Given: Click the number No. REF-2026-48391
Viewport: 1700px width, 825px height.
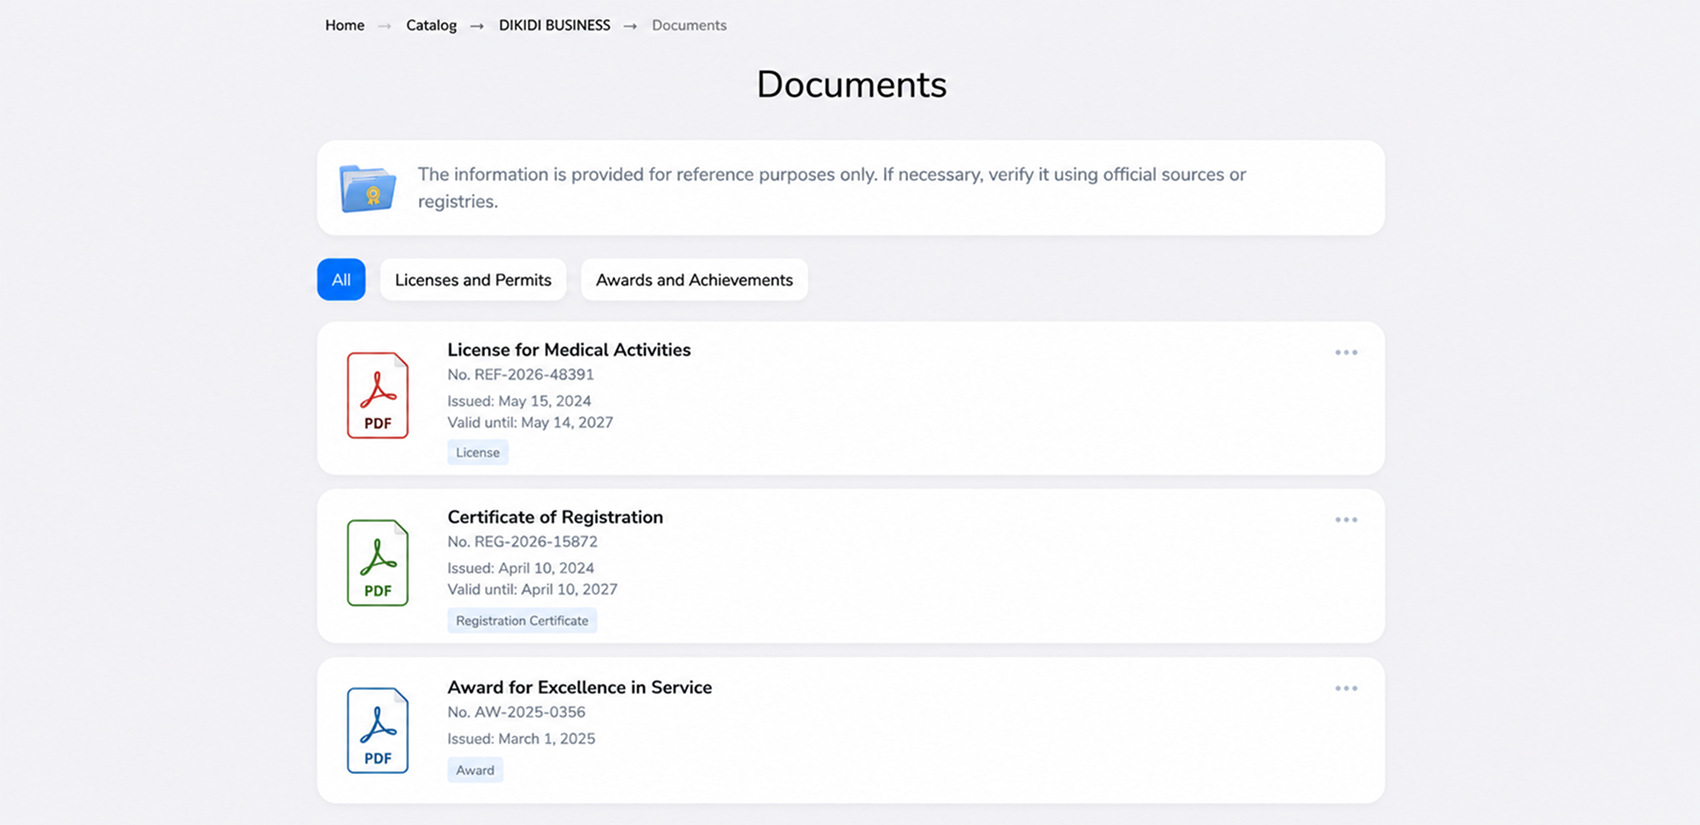Looking at the screenshot, I should [521, 375].
